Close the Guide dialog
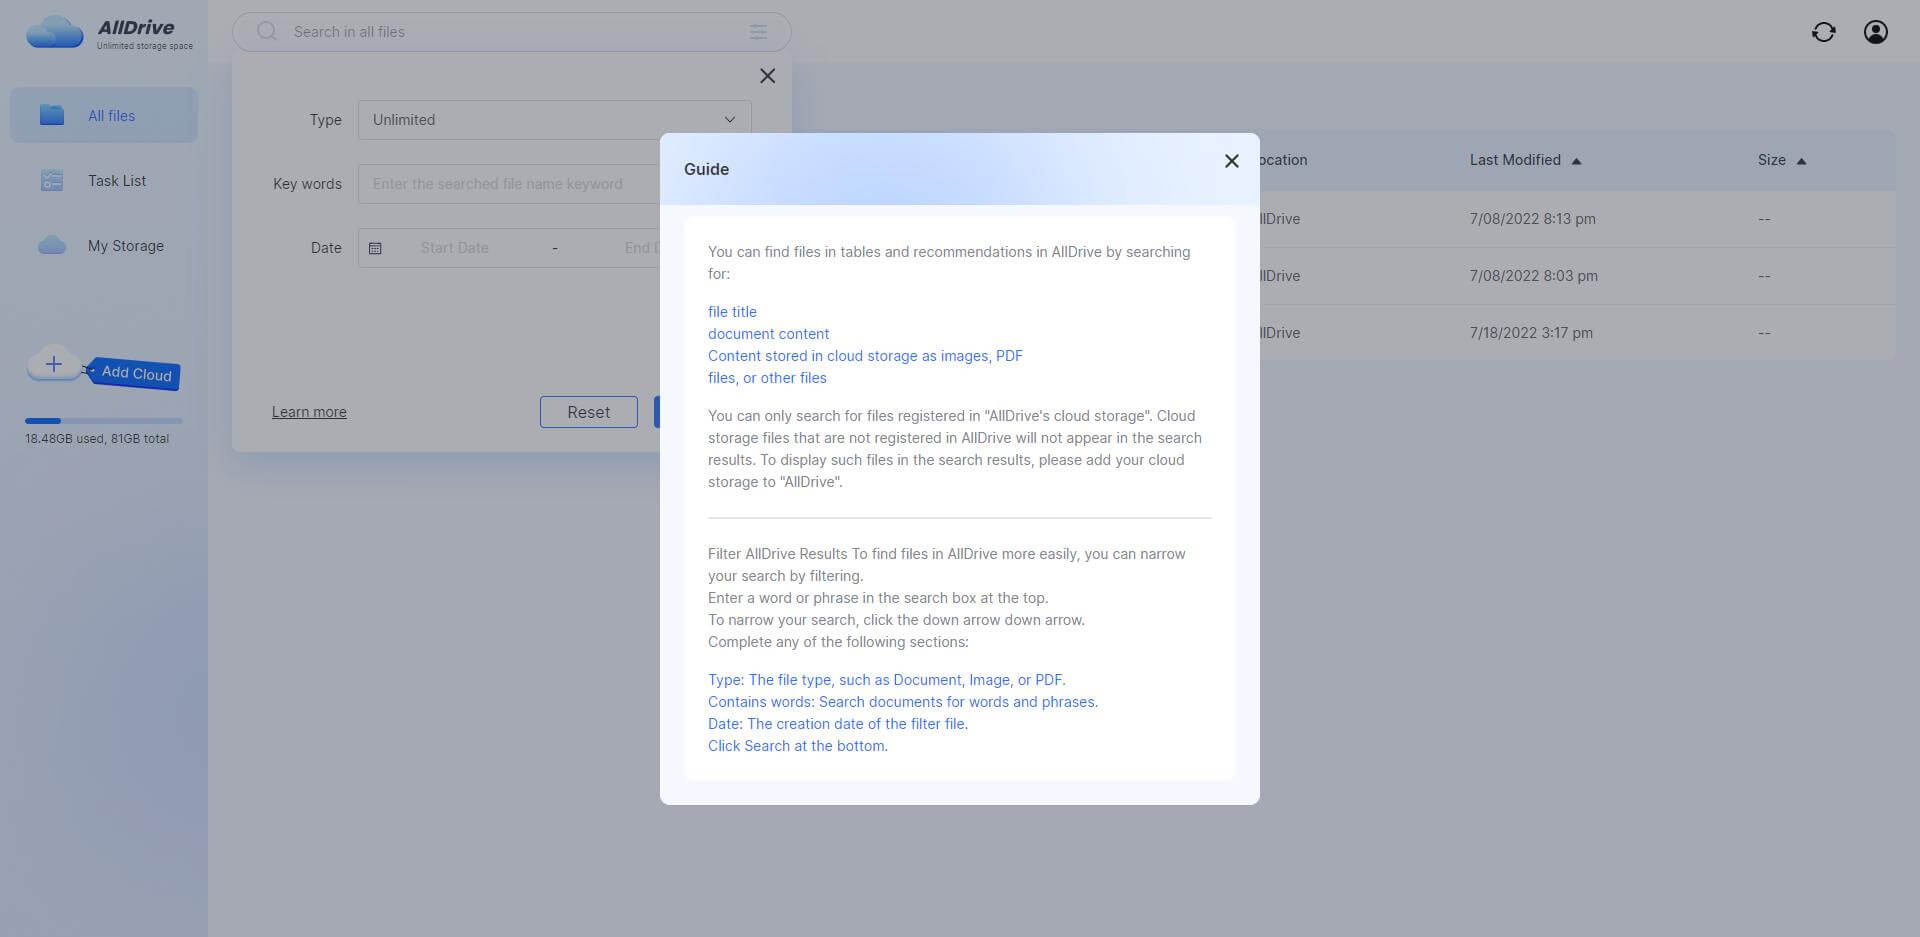Viewport: 1920px width, 937px height. [1231, 161]
